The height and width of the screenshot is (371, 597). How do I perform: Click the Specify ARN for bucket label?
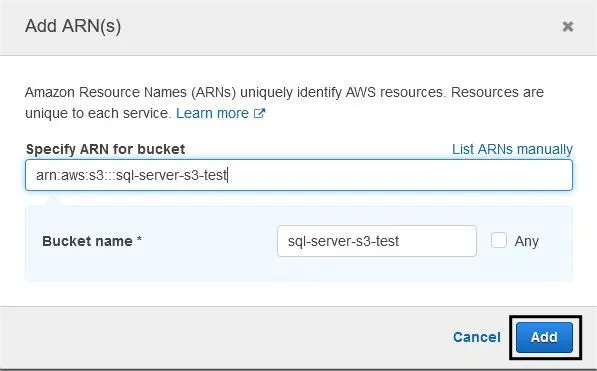[105, 149]
